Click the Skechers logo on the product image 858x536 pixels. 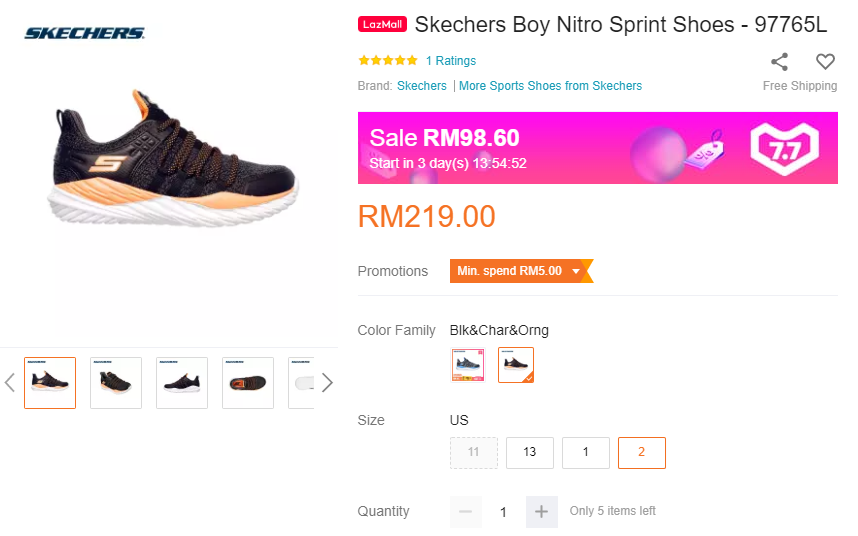coord(85,33)
